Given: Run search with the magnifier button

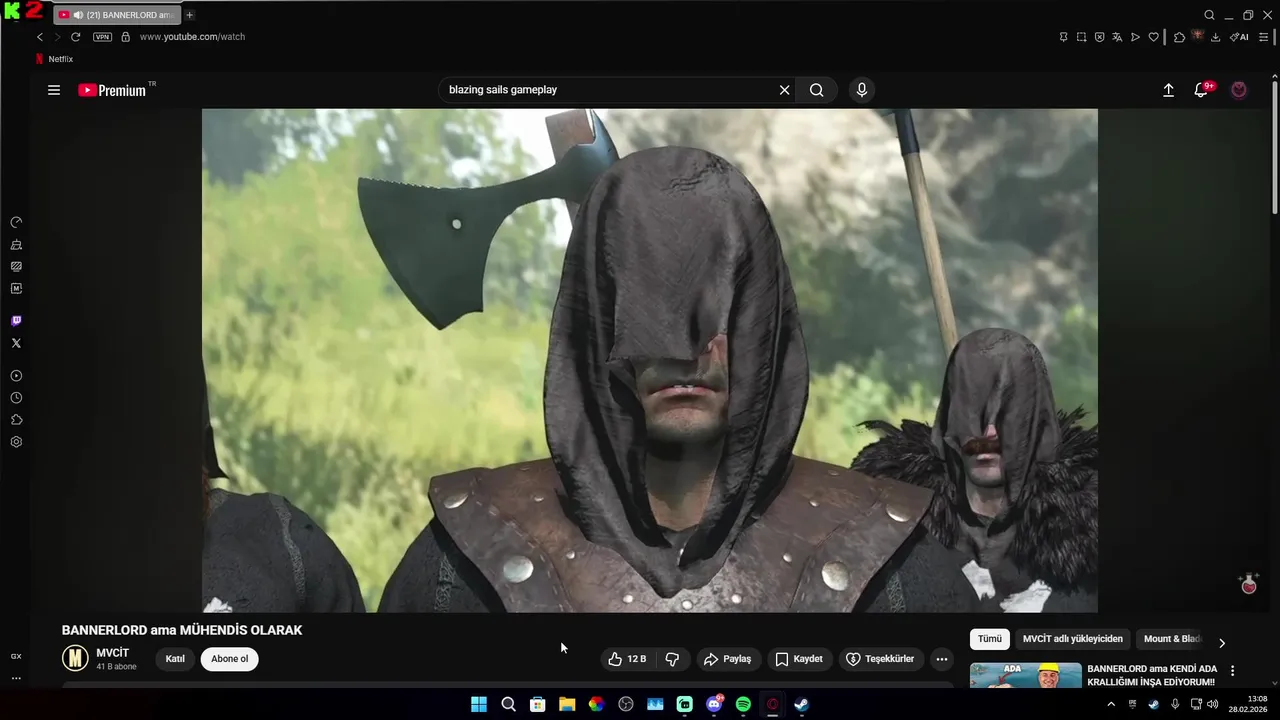Looking at the screenshot, I should click(x=817, y=90).
